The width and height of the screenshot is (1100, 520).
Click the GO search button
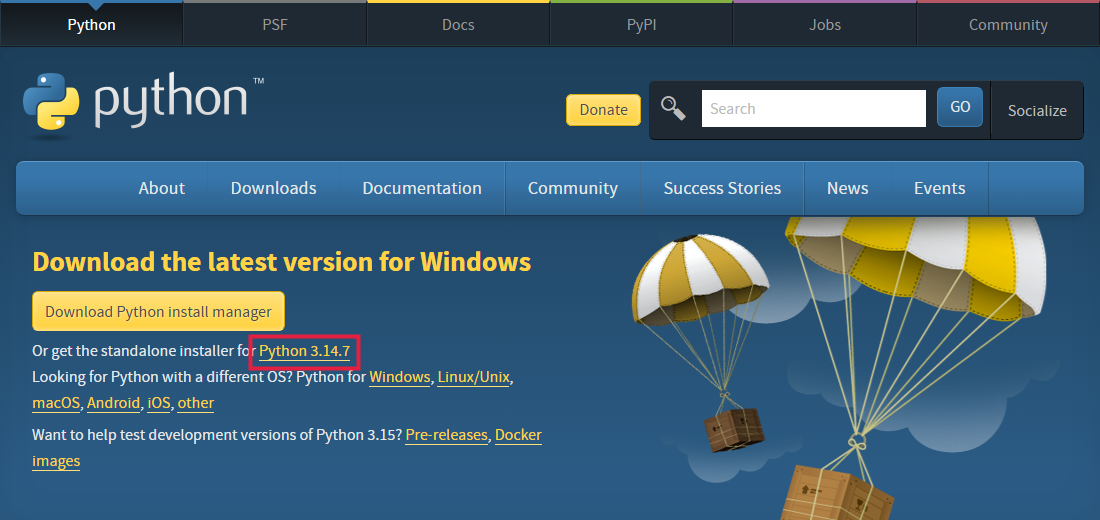[960, 107]
